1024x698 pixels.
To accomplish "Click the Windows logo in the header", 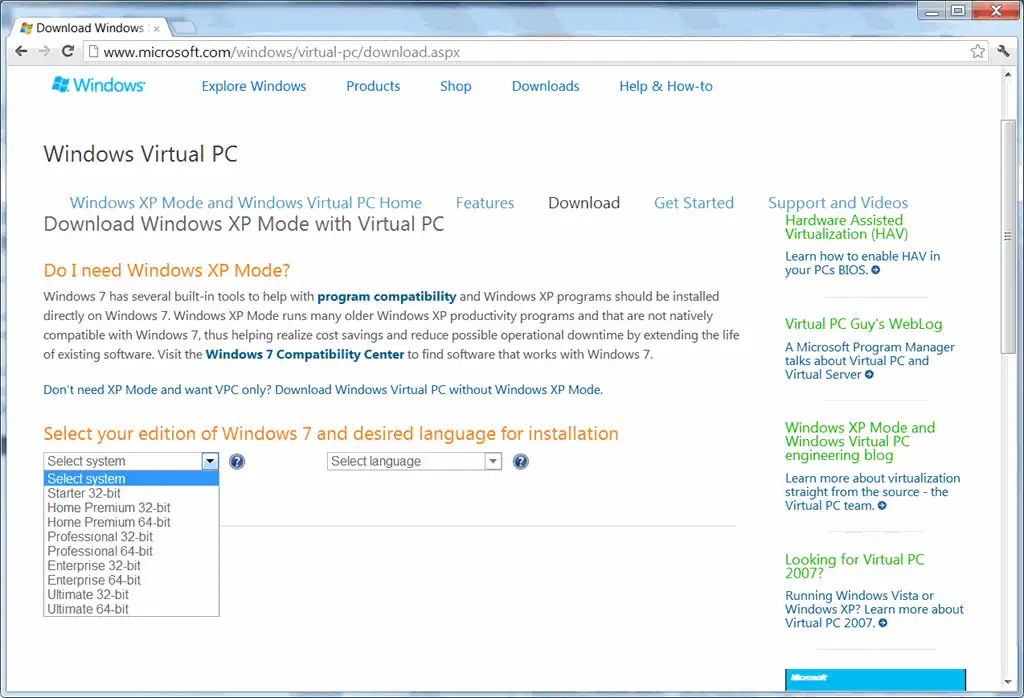I will click(x=99, y=86).
